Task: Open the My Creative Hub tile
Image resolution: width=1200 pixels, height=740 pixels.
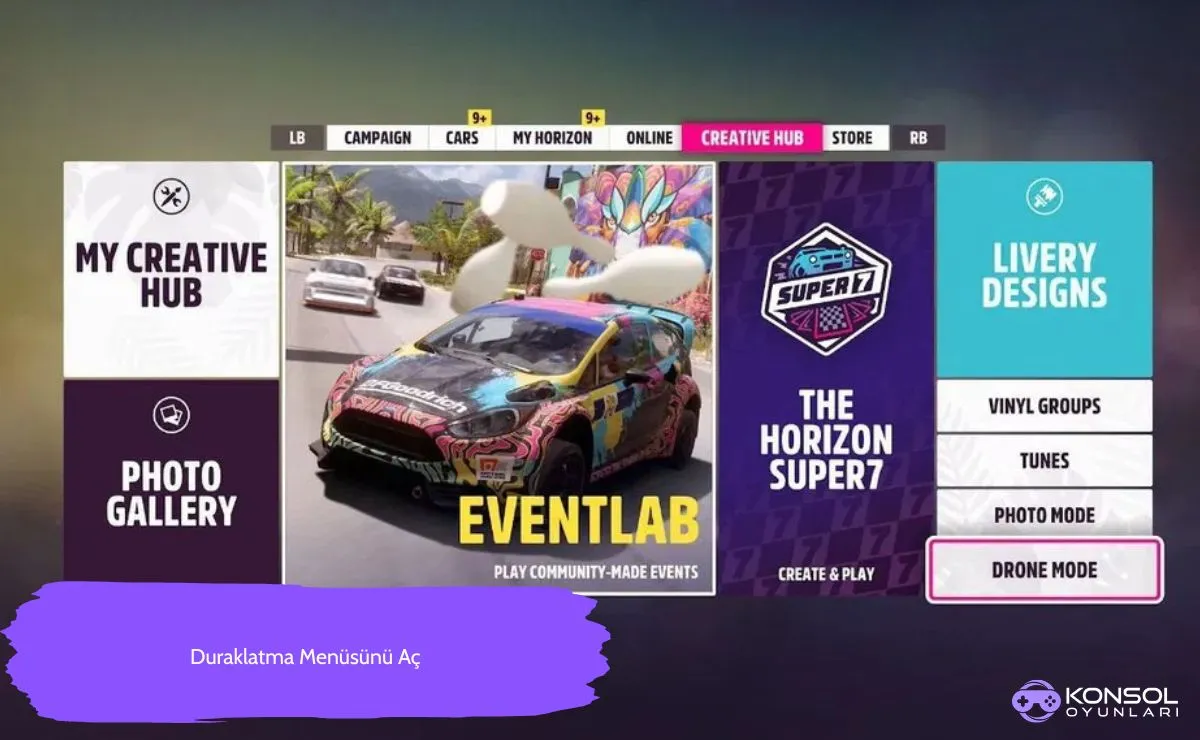Action: pyautogui.click(x=171, y=269)
